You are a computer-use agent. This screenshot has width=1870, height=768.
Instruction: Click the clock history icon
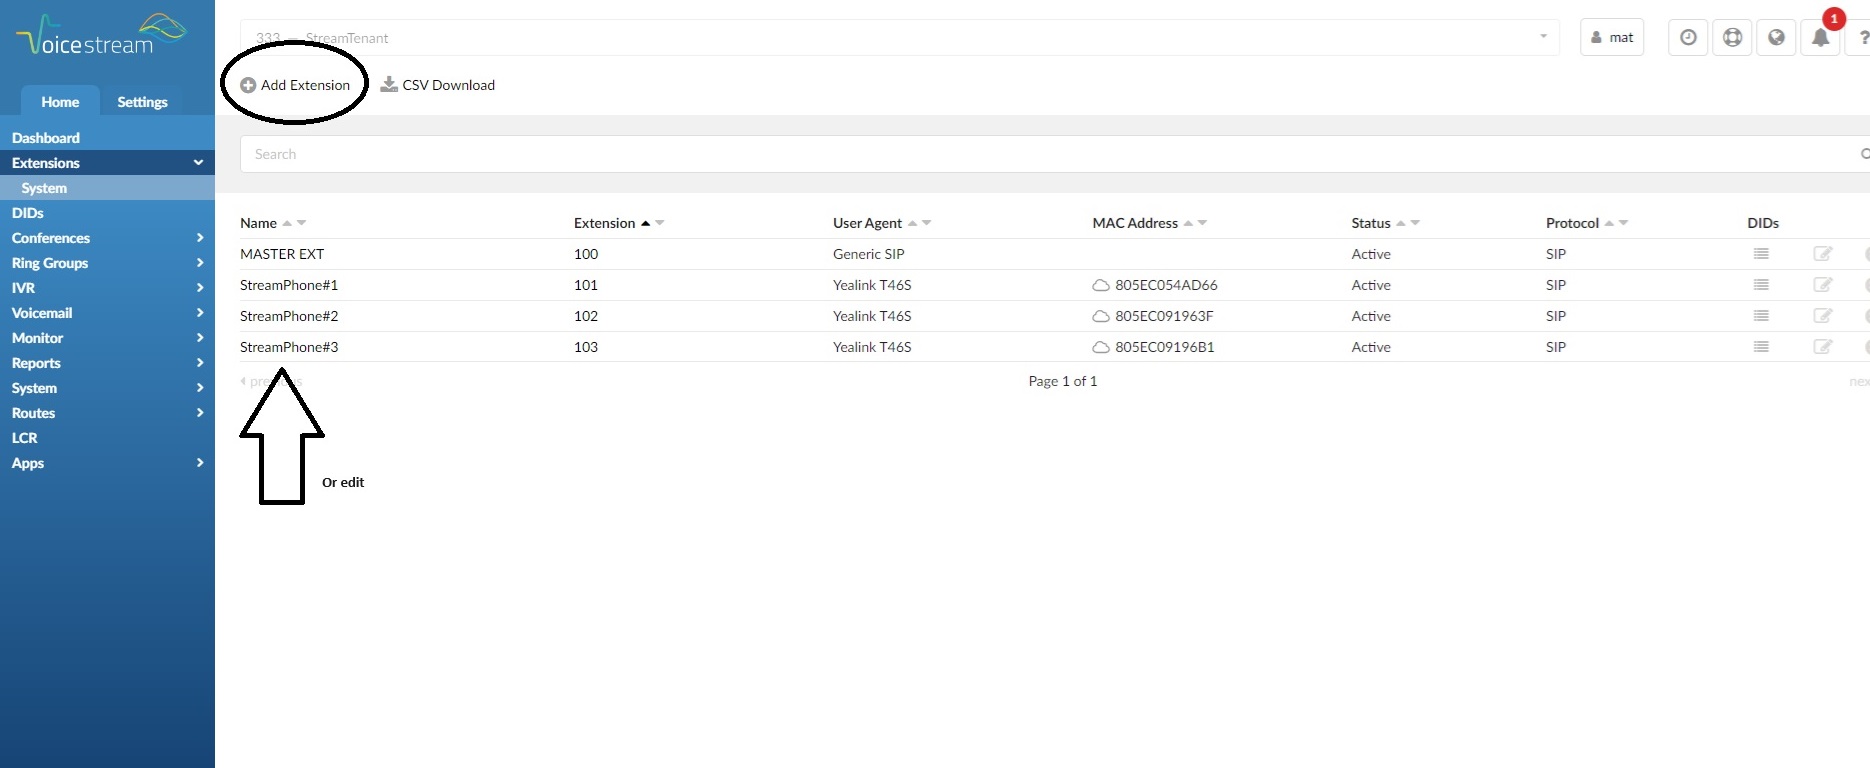pyautogui.click(x=1688, y=38)
